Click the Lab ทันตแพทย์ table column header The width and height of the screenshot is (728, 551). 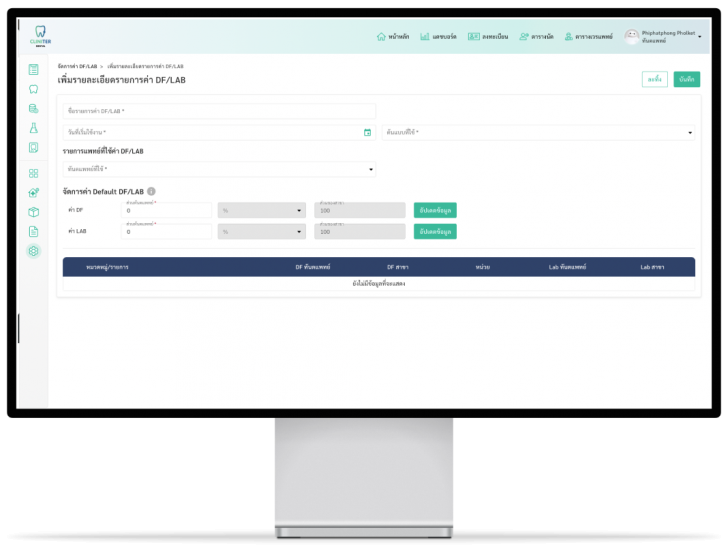pyautogui.click(x=567, y=267)
